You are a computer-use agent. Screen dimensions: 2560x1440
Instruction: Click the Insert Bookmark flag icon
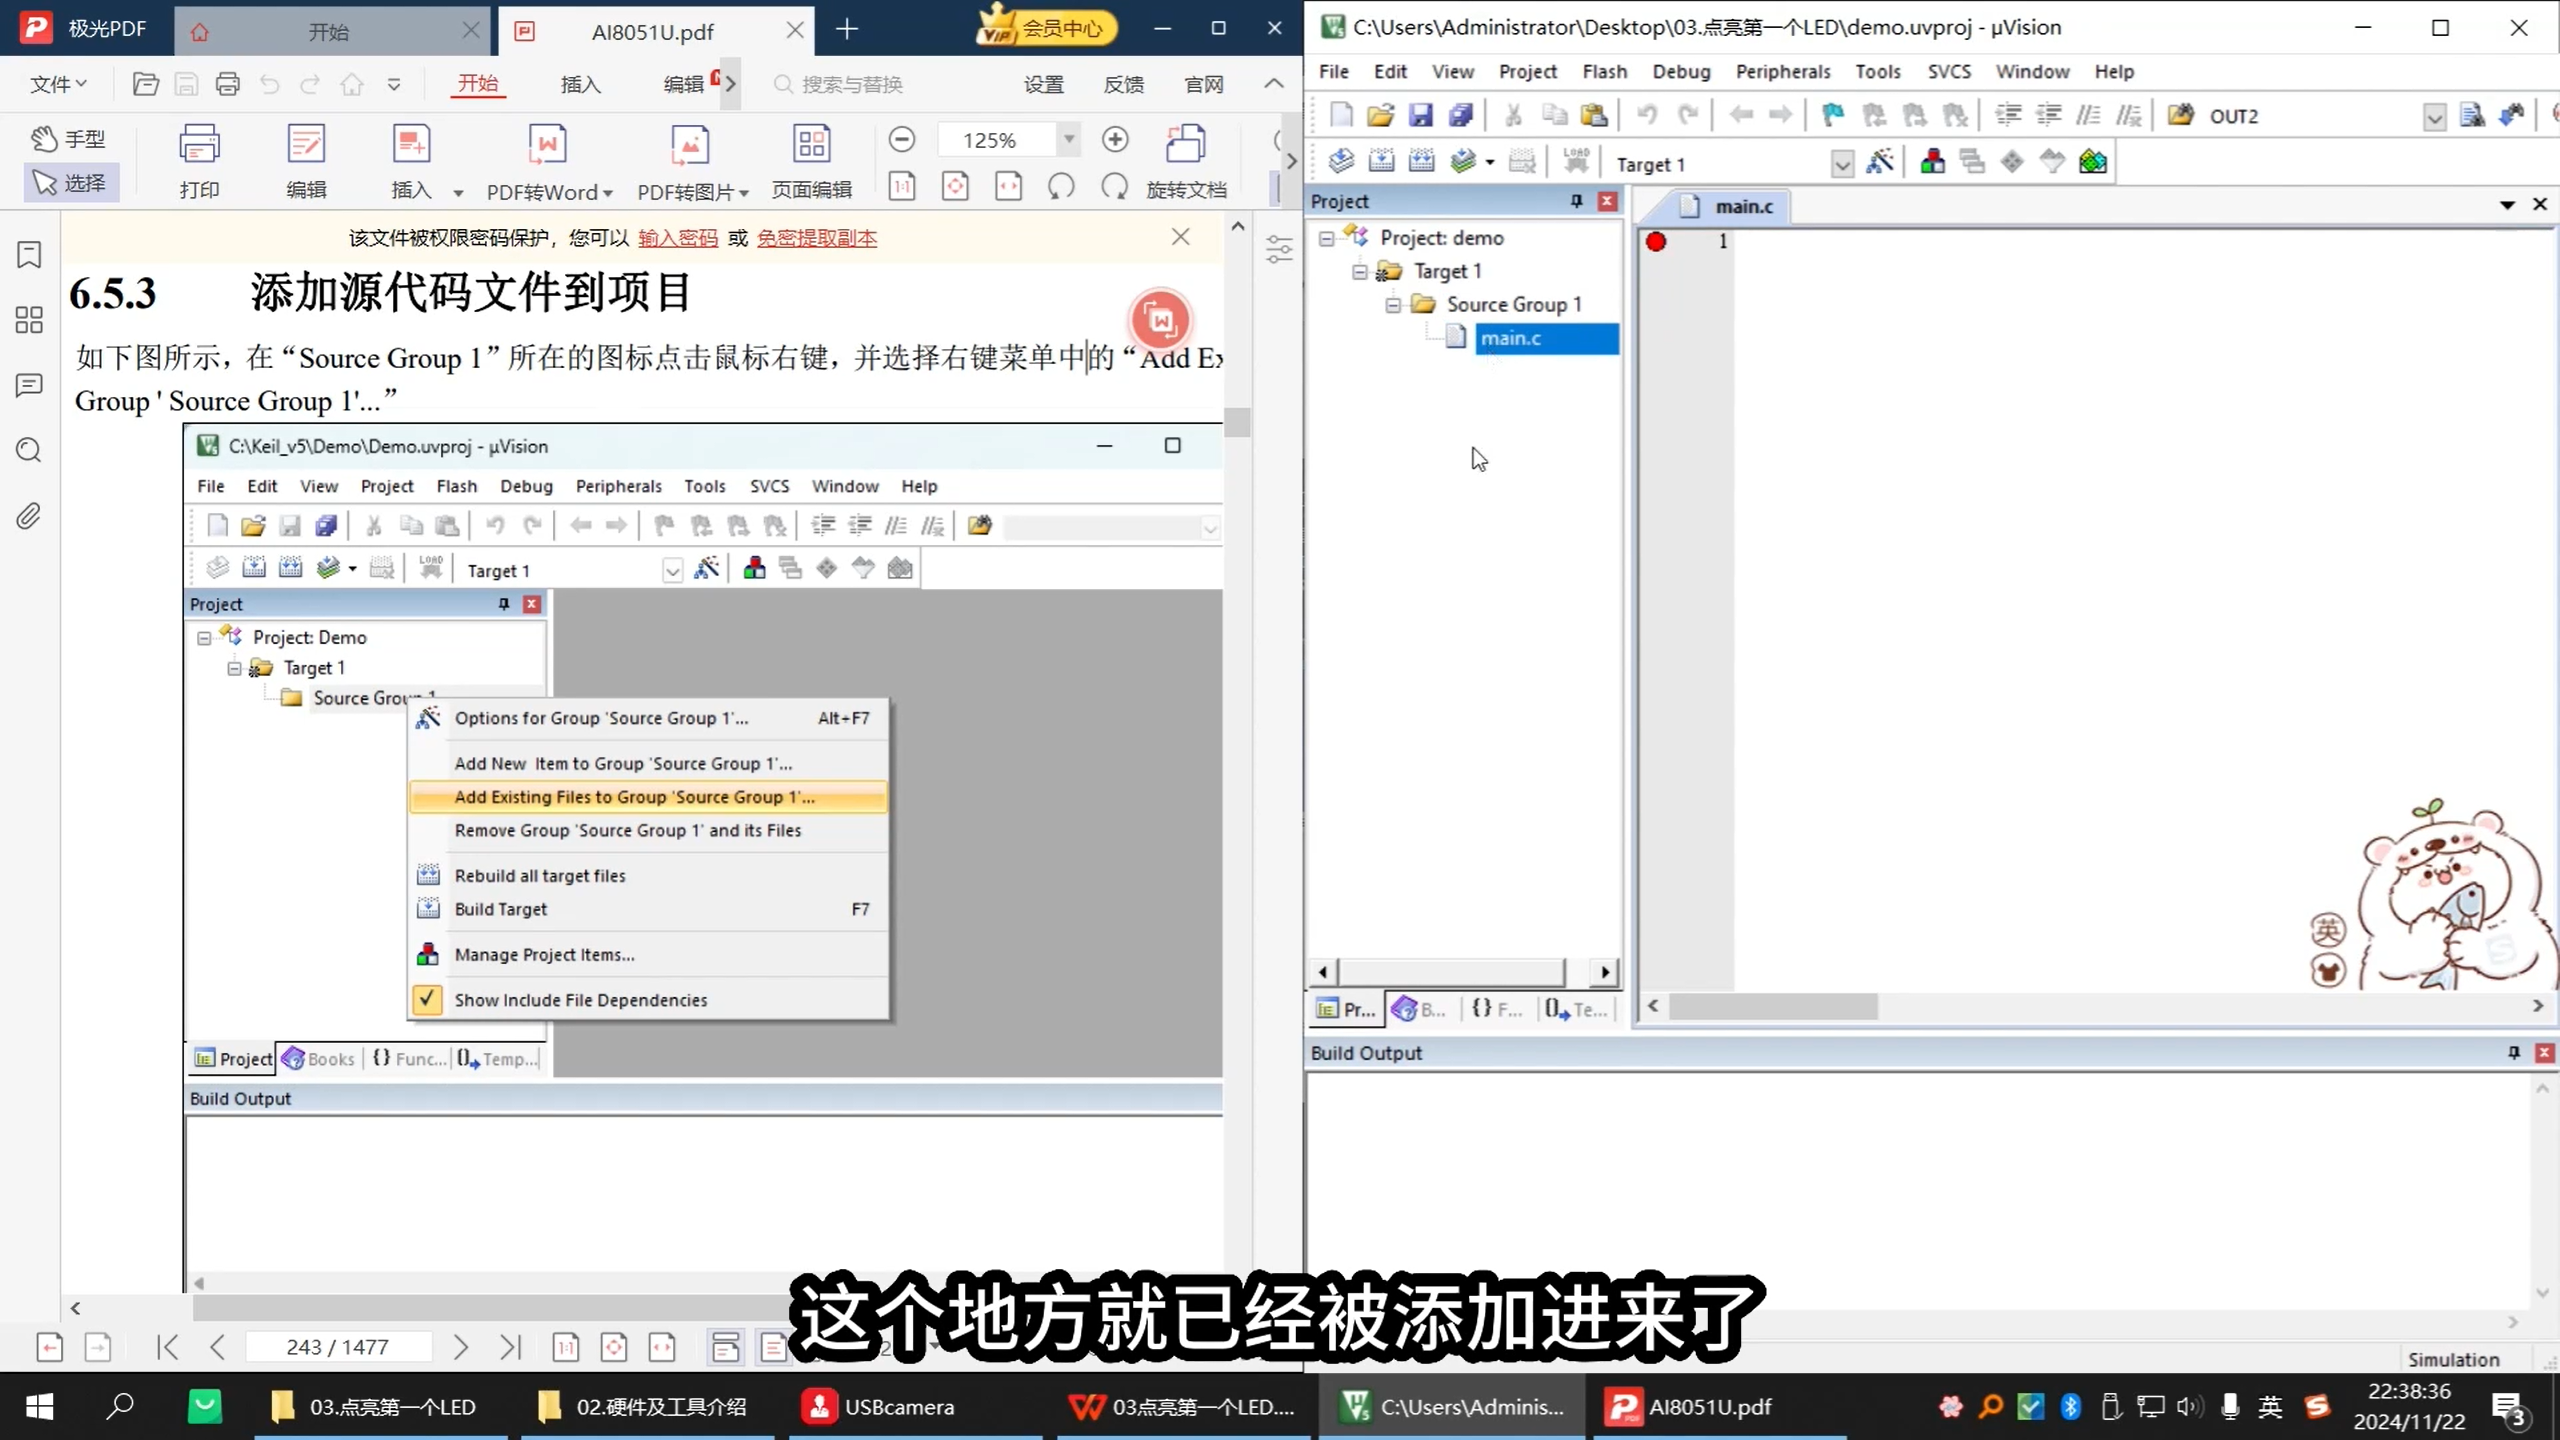pos(1832,115)
